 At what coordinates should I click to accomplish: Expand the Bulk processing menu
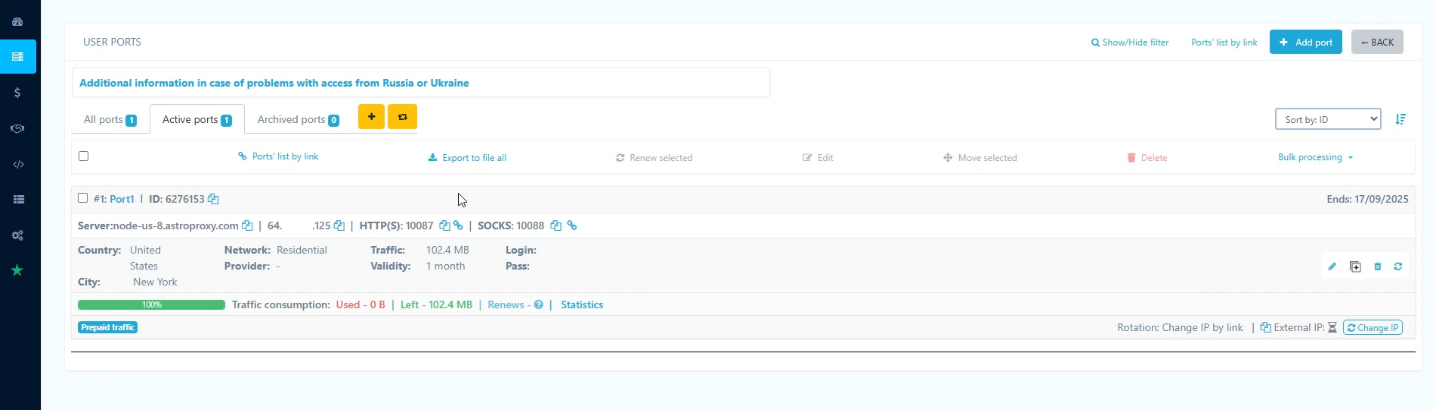coord(1315,157)
